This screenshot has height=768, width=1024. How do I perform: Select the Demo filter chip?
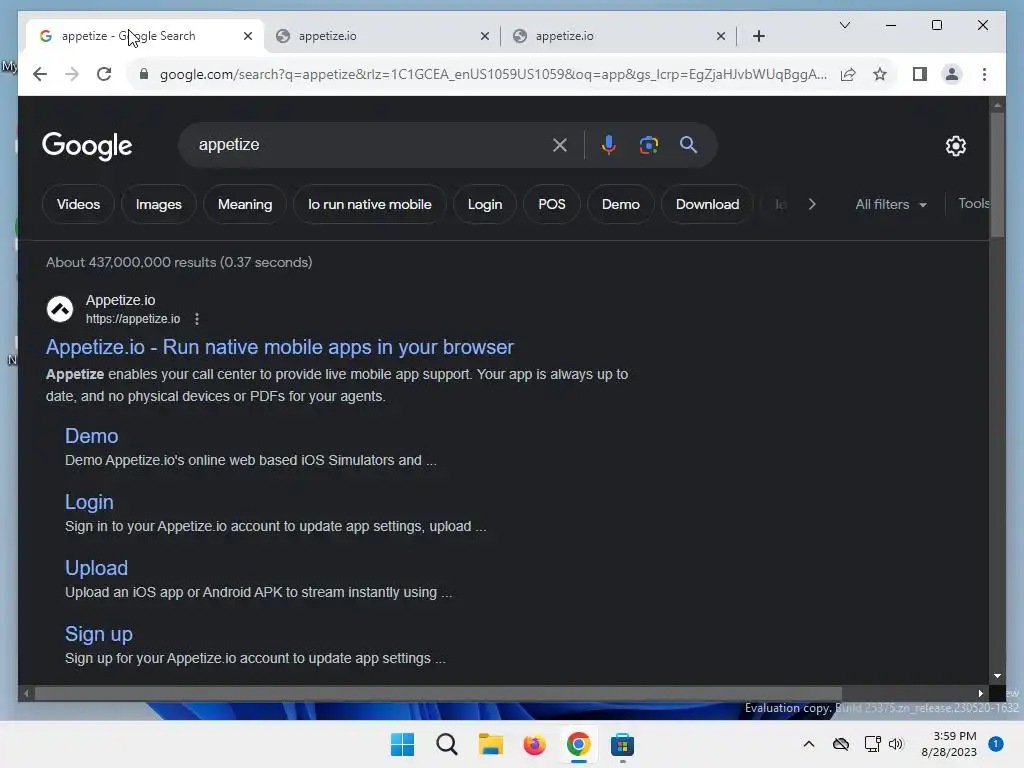point(620,204)
